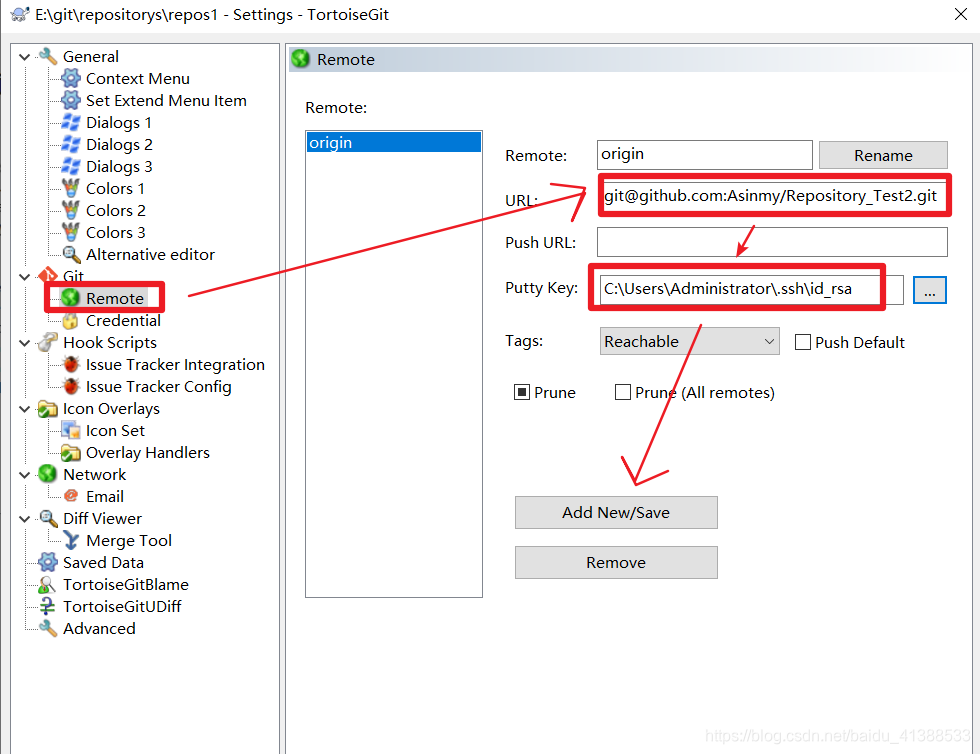This screenshot has height=754, width=980.
Task: Click the Email at-sign icon
Action: (71, 496)
